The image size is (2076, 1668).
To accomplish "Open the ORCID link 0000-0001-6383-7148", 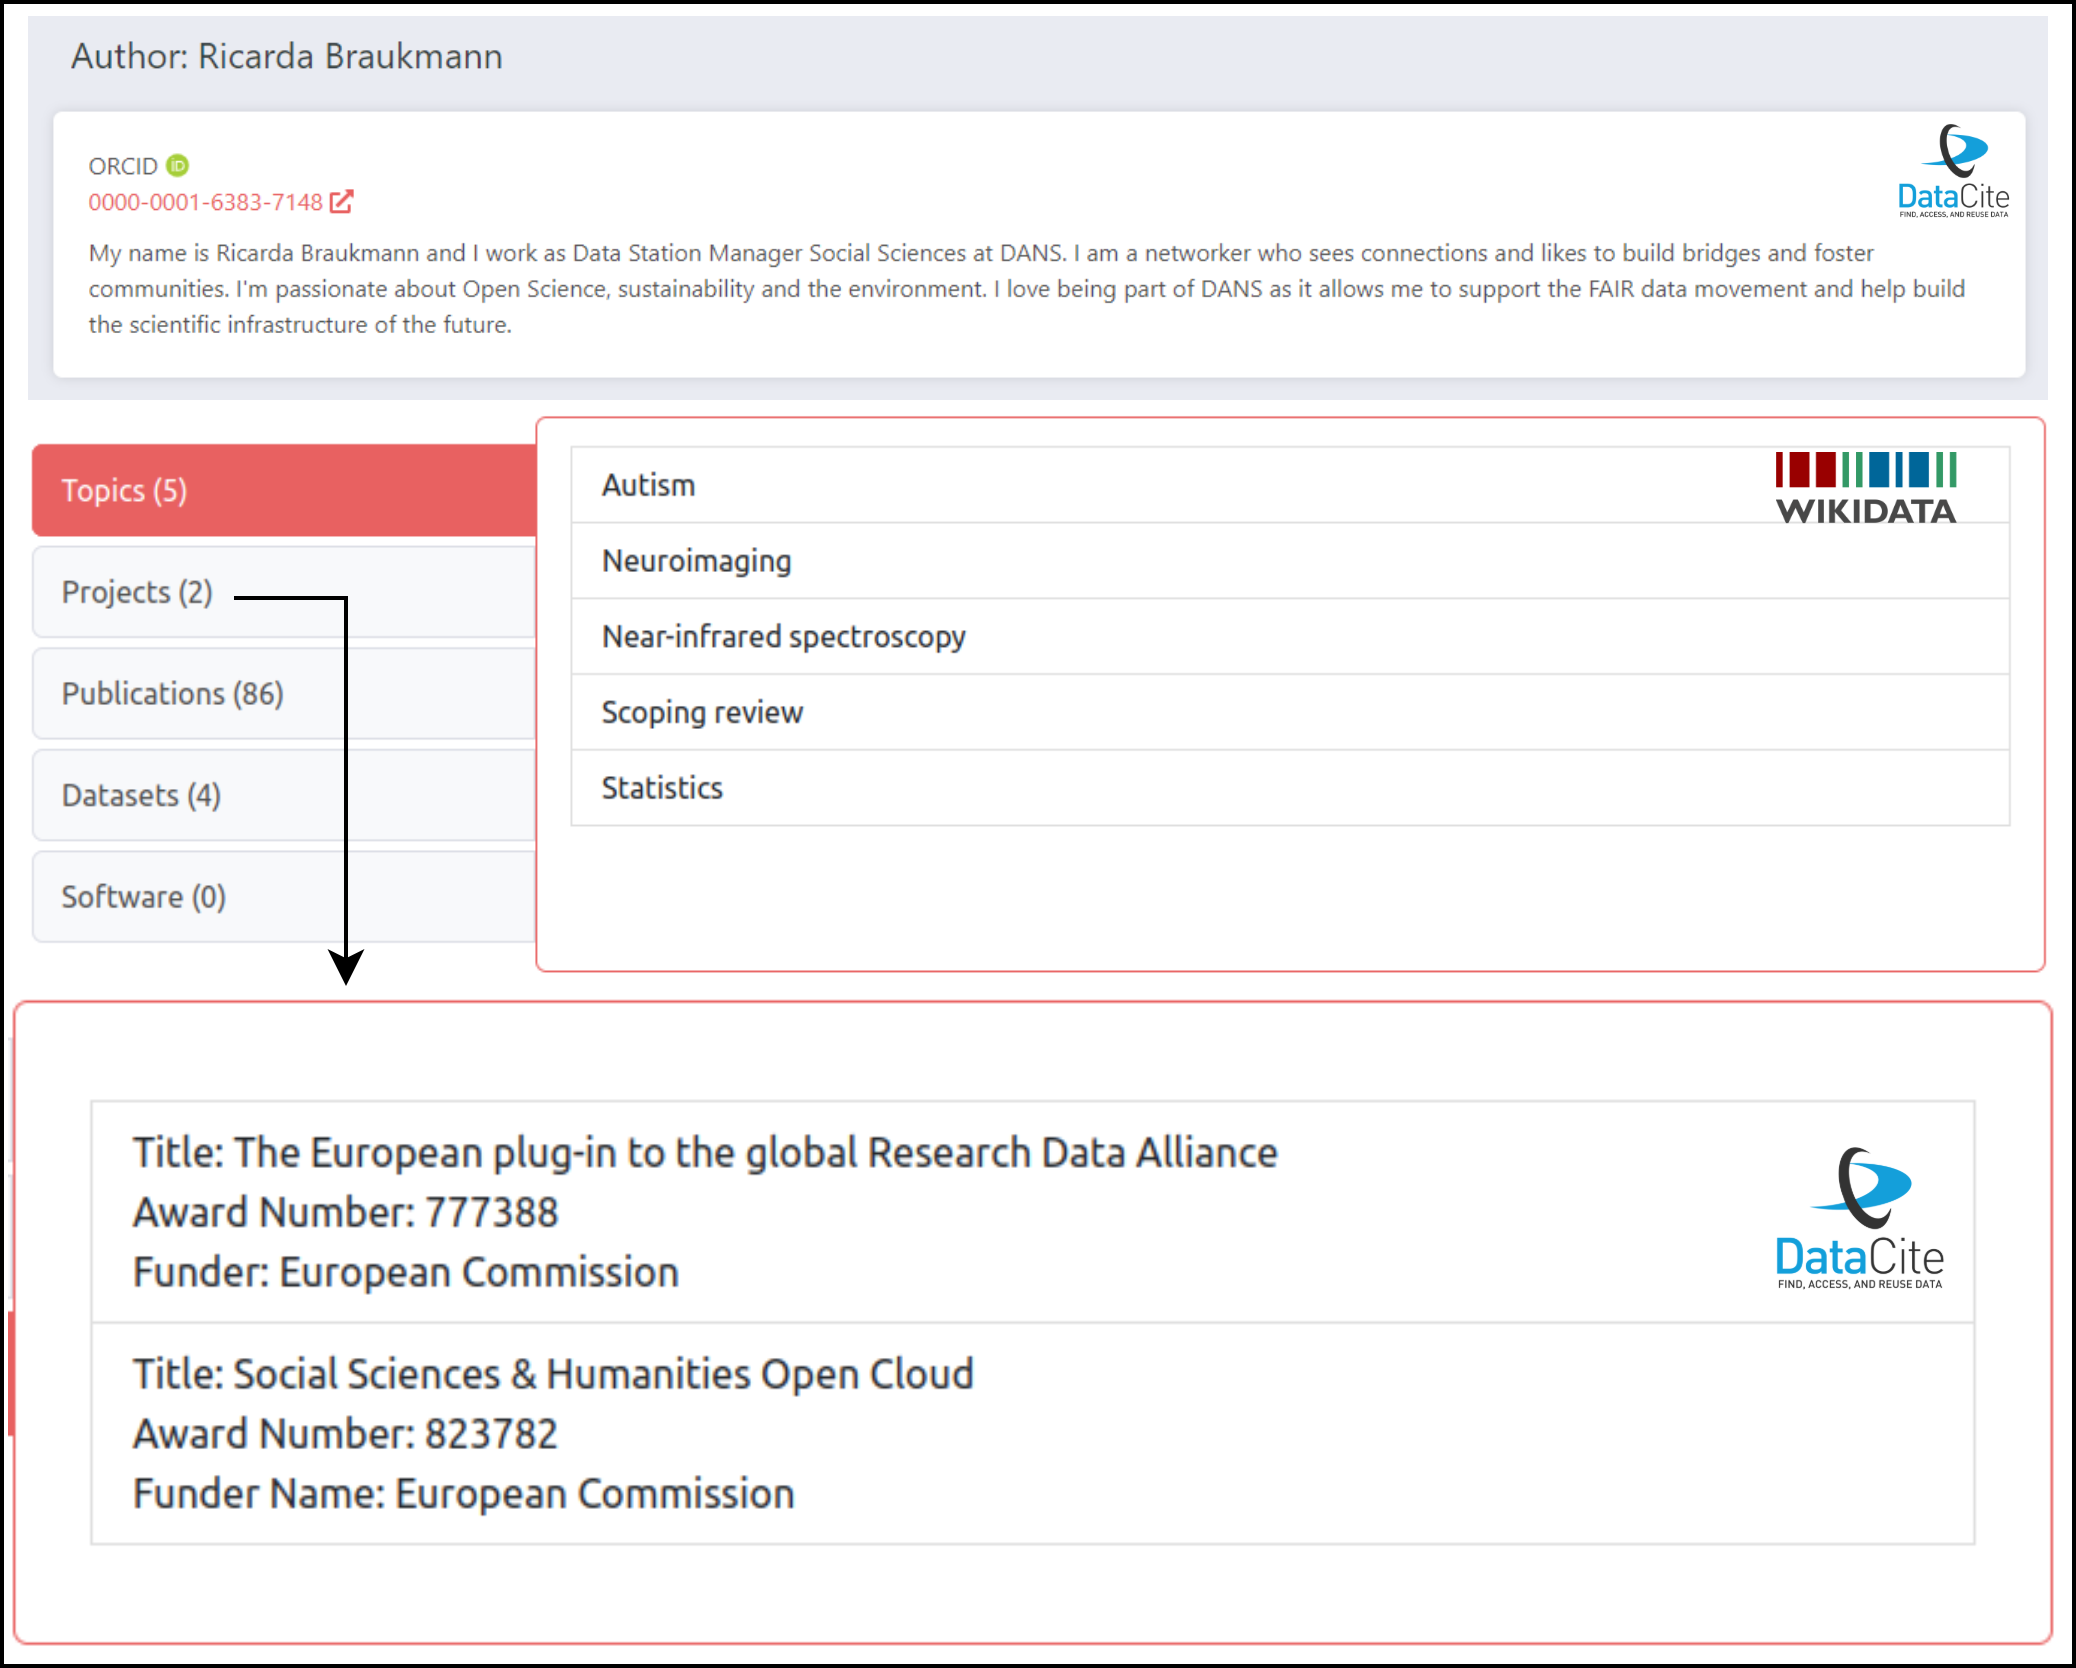I will [205, 202].
